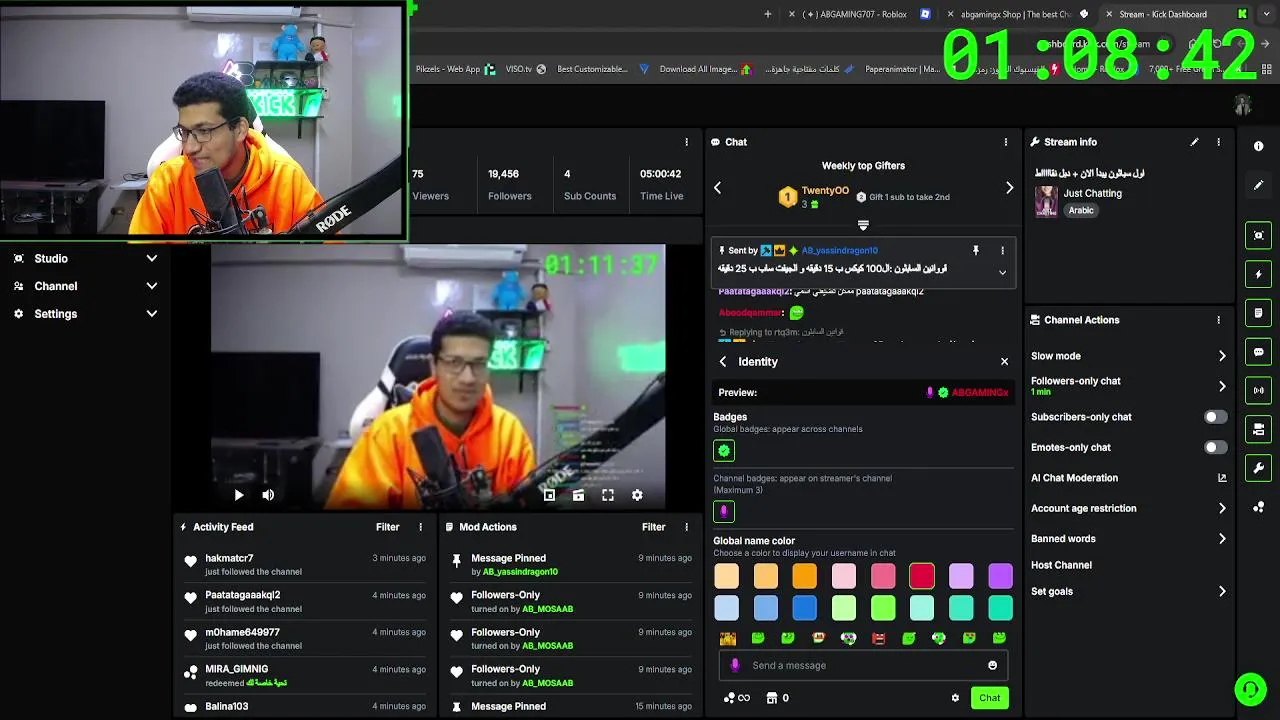The width and height of the screenshot is (1280, 720).
Task: Expand the Channel sidebar section
Action: [x=85, y=286]
